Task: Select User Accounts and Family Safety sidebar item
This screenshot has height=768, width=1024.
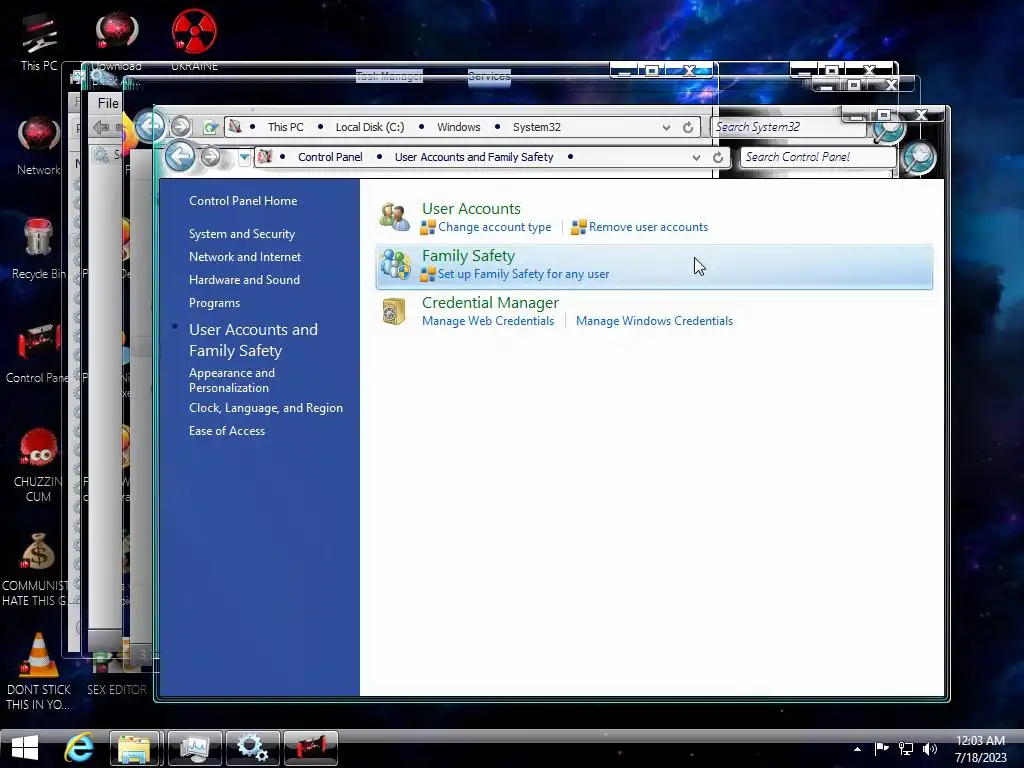Action: (x=253, y=340)
